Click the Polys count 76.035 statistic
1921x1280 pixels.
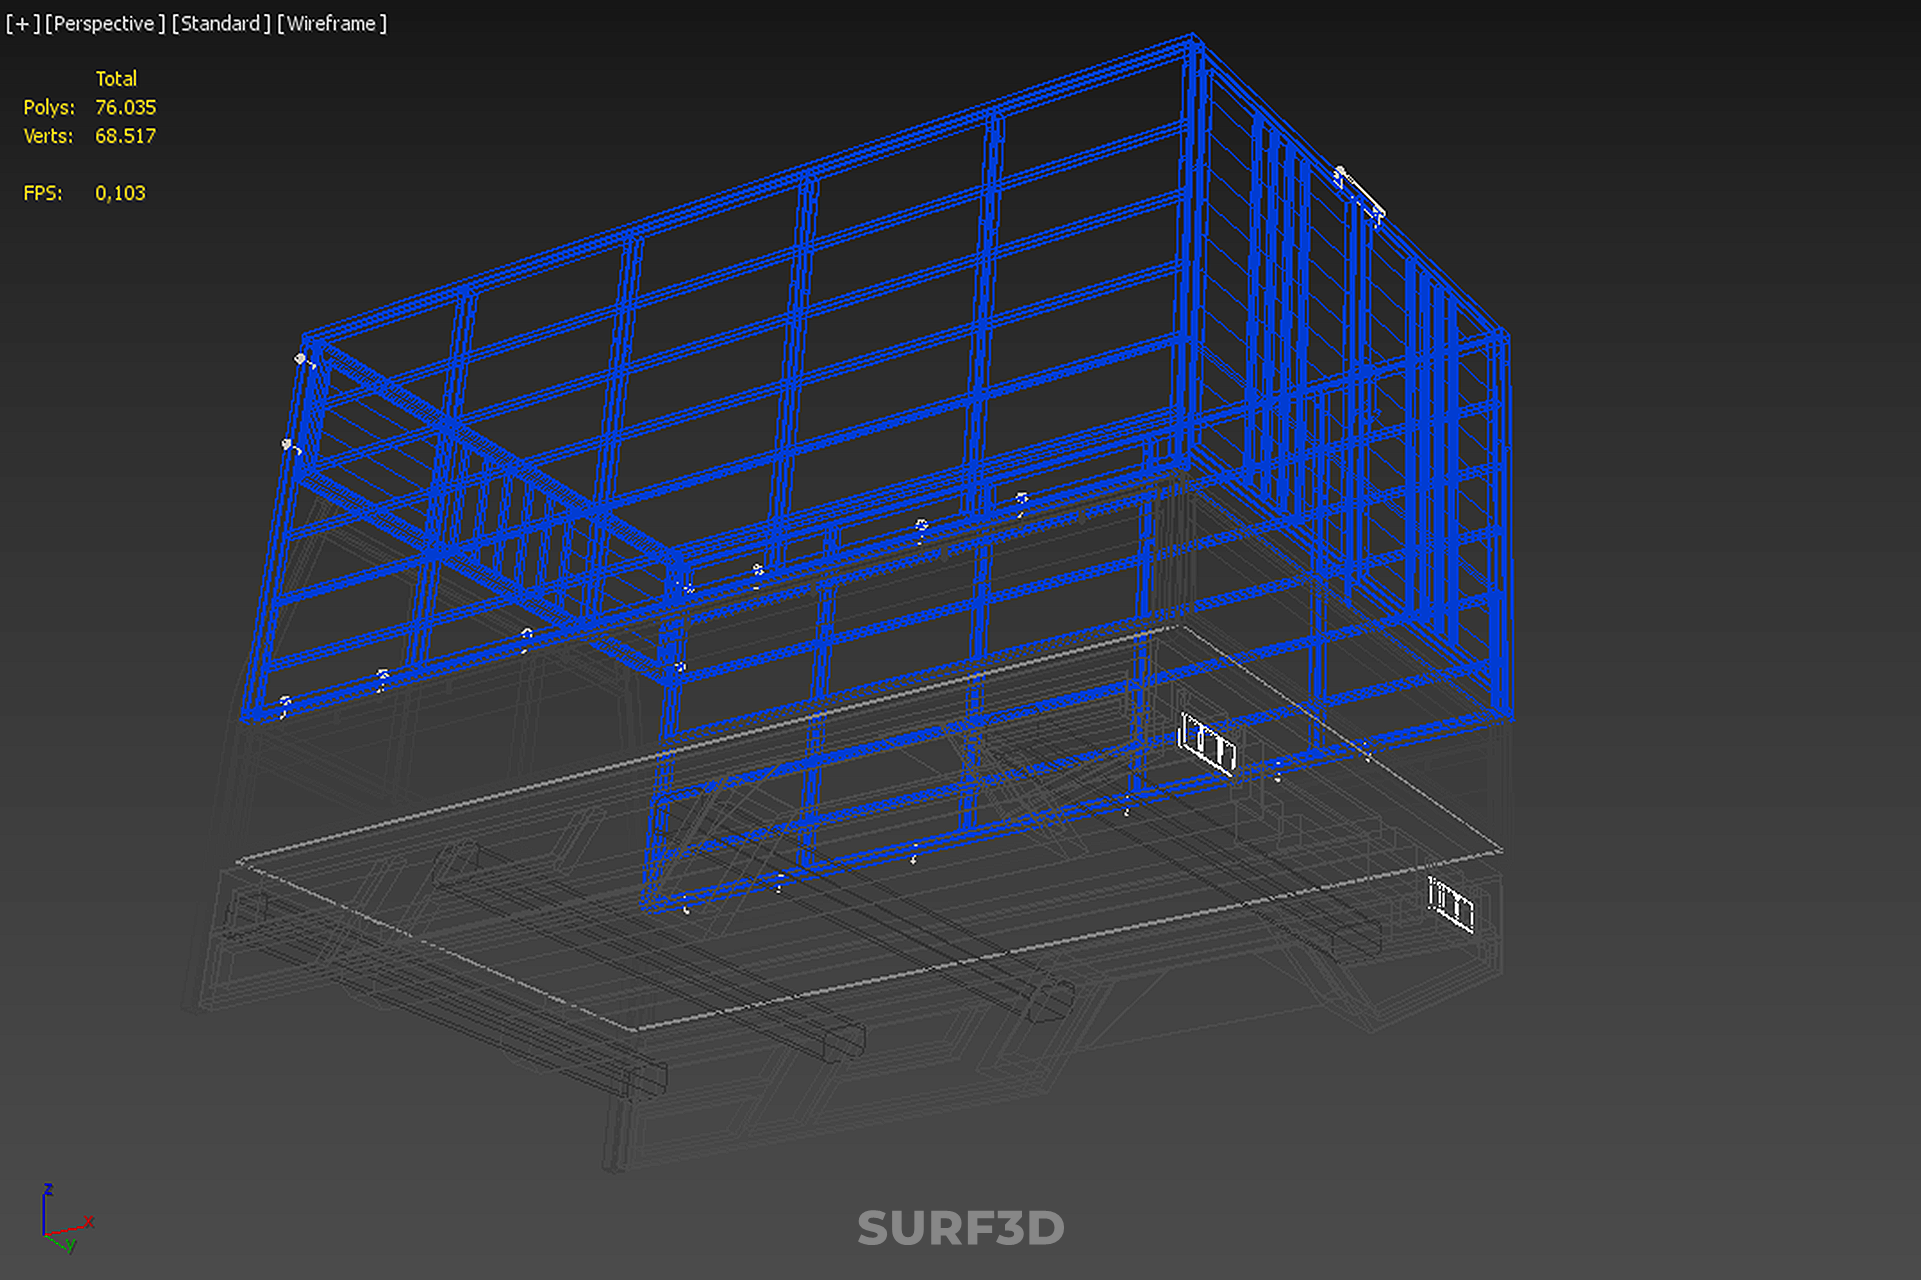[125, 107]
